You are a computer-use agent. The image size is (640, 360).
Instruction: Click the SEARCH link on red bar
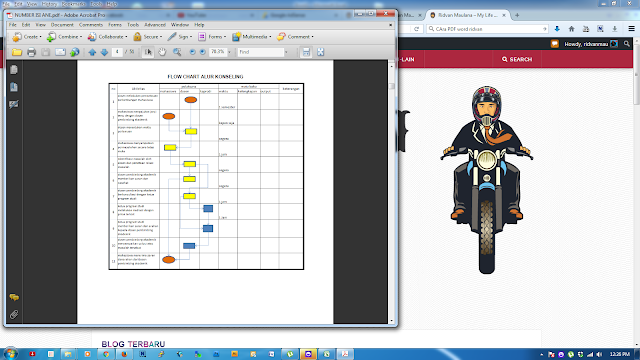[x=517, y=60]
